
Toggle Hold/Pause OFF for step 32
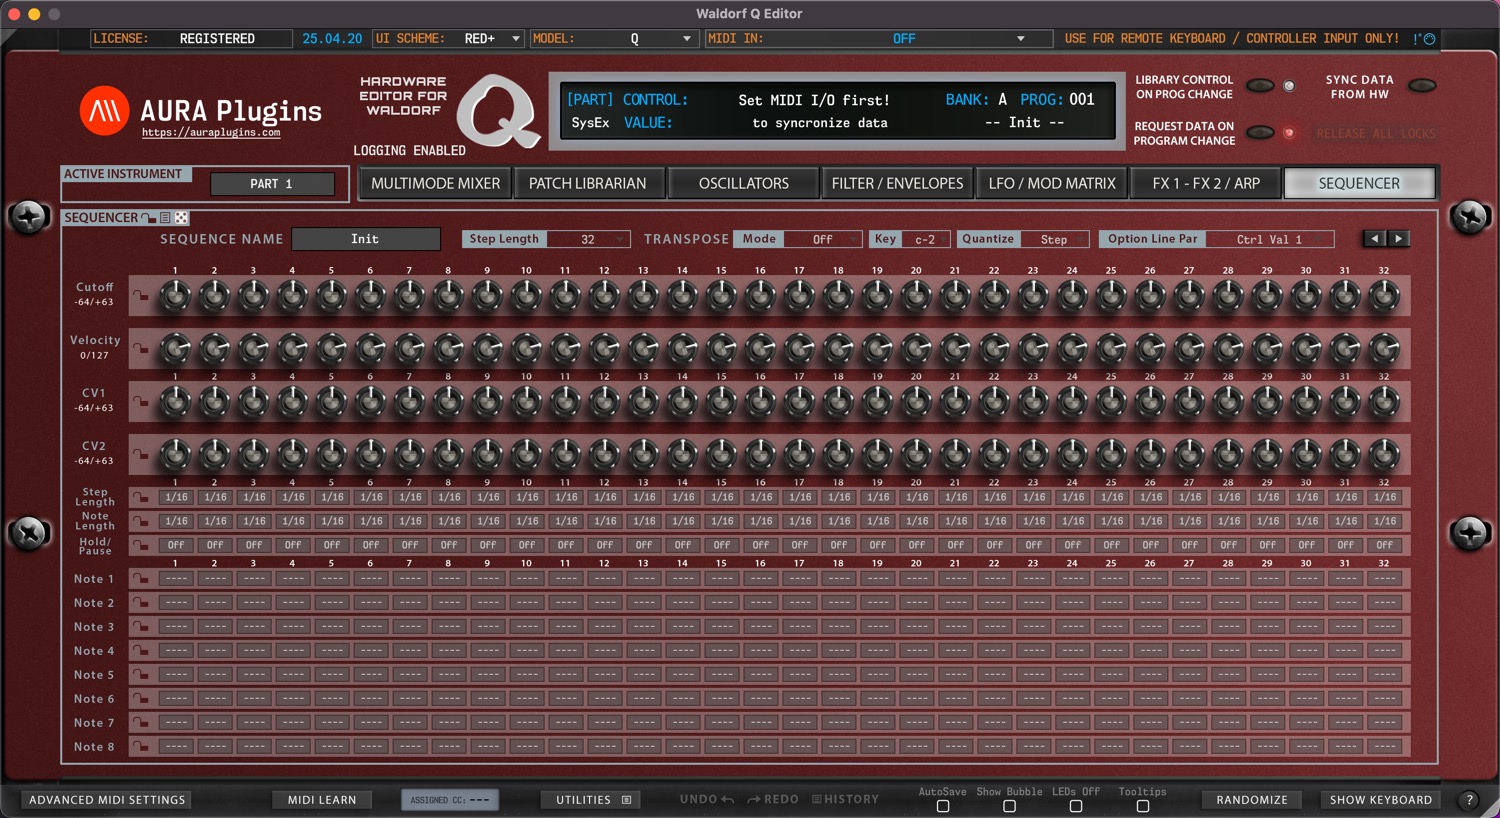1385,545
